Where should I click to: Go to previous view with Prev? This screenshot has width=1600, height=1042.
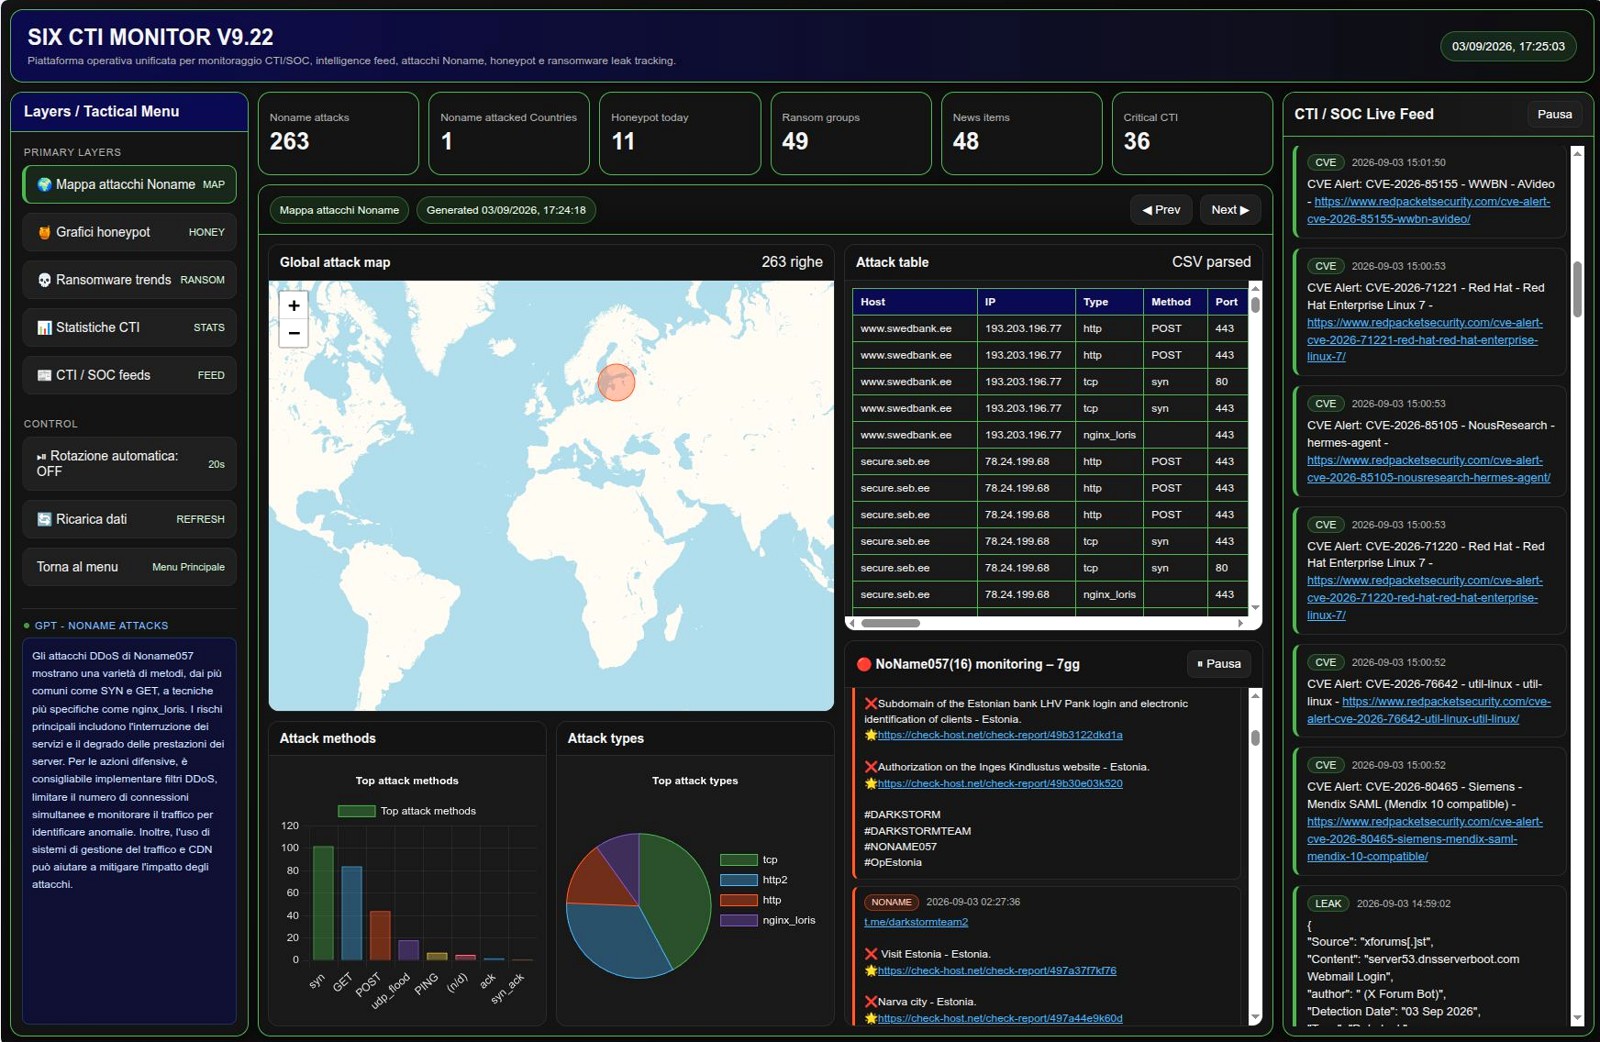(x=1161, y=210)
